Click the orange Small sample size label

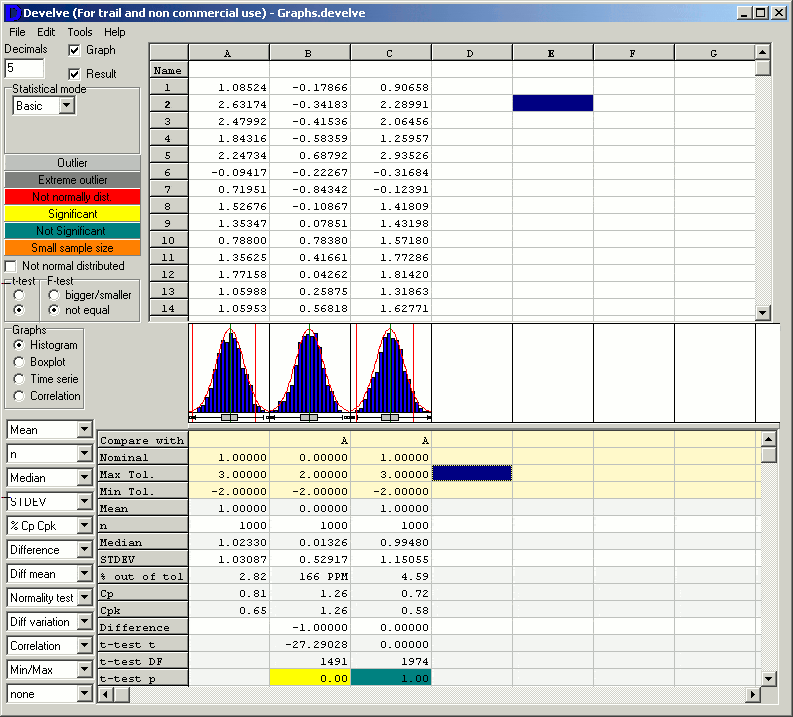click(72, 248)
